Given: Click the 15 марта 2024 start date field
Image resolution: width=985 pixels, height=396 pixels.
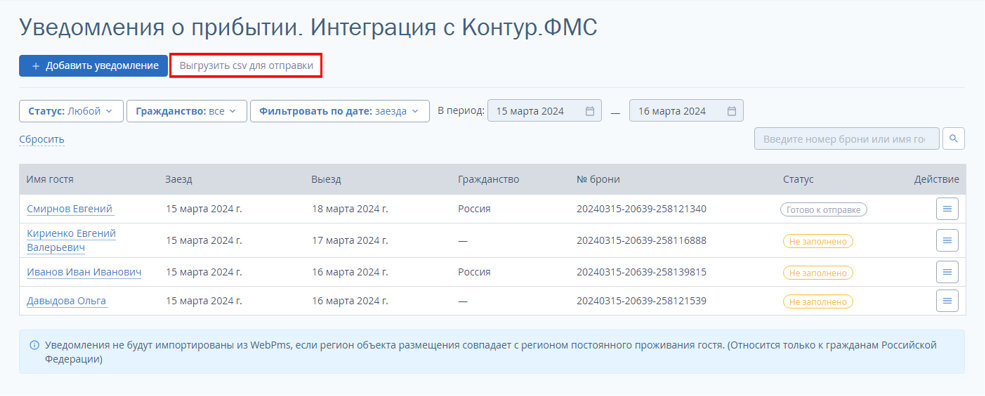Looking at the screenshot, I should [545, 111].
